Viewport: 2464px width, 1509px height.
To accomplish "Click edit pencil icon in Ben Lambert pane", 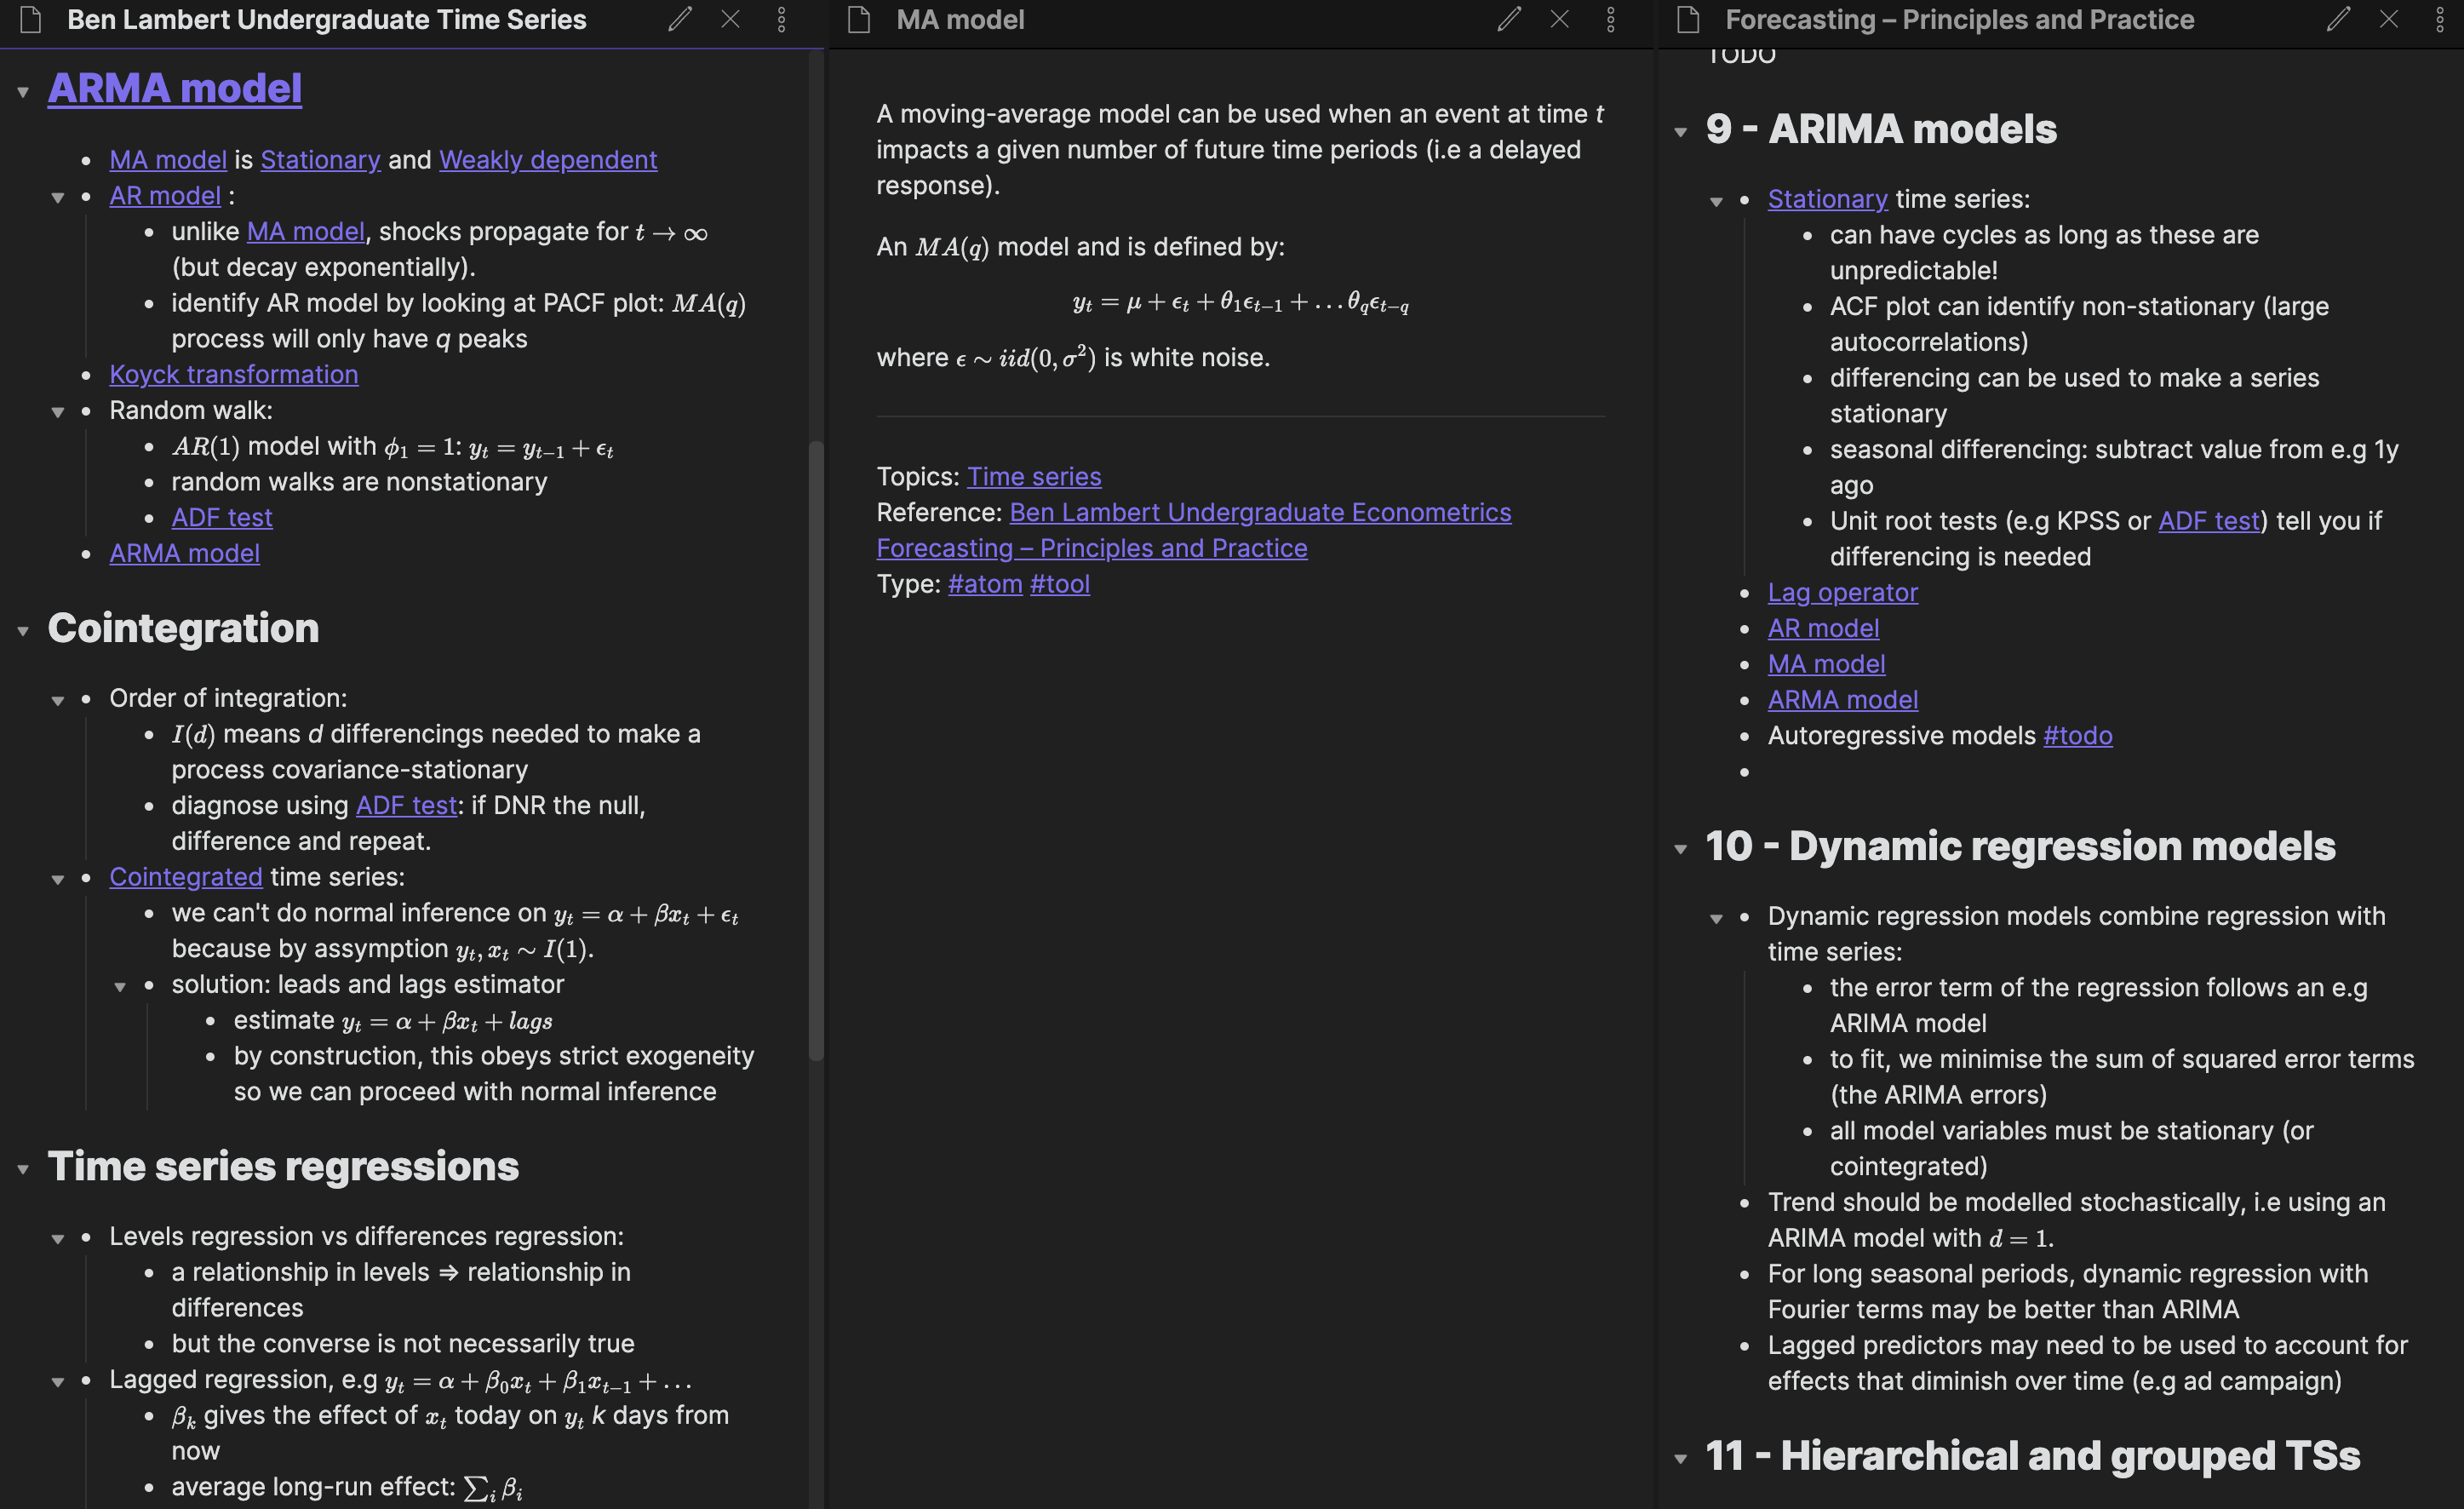I will coord(680,19).
